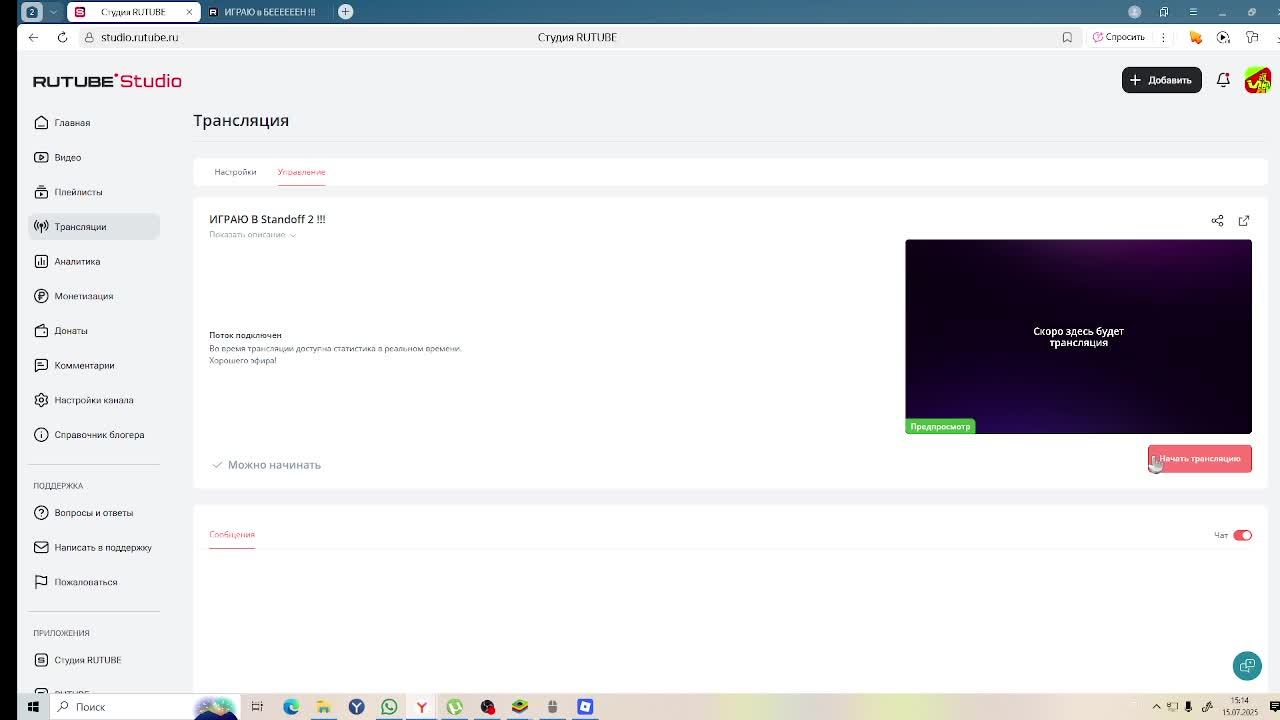The image size is (1280, 720).
Task: Click the stream preview player
Action: 1078,336
